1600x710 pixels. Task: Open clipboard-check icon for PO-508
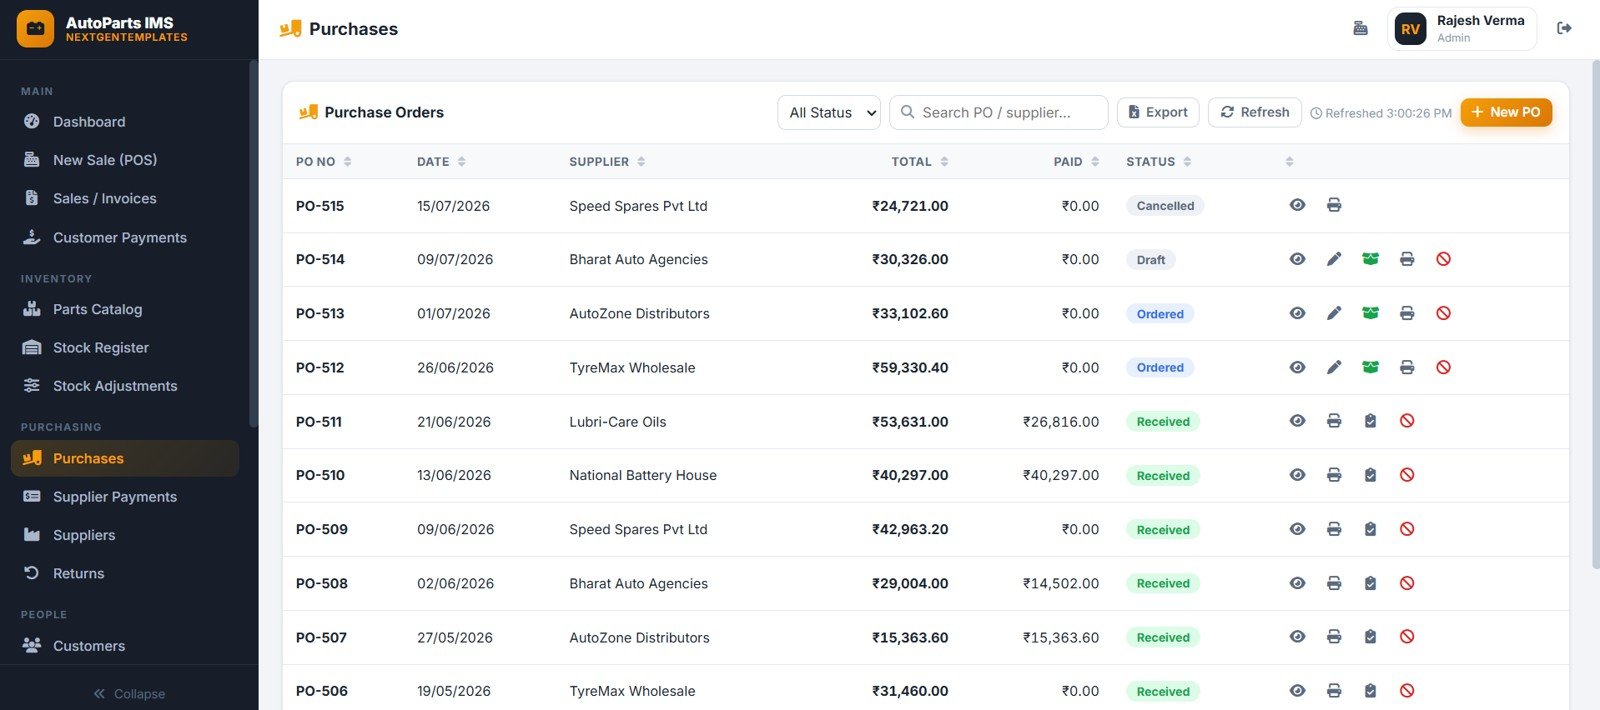(x=1370, y=583)
